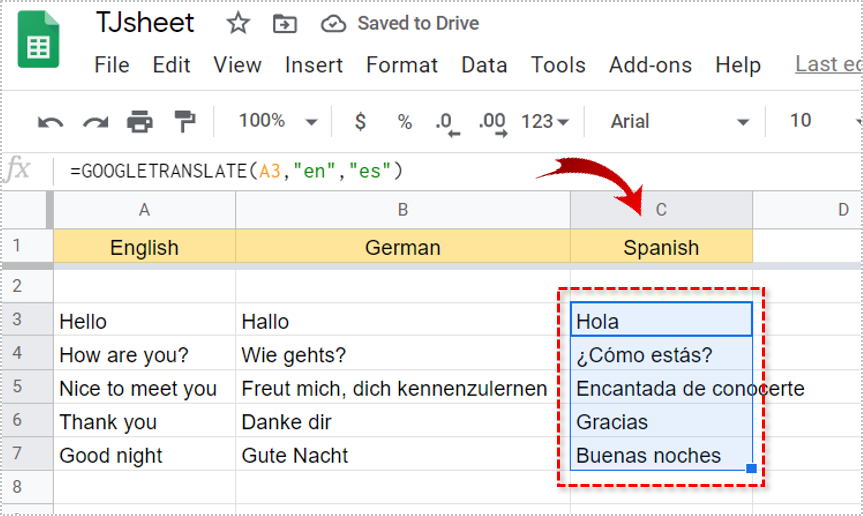The width and height of the screenshot is (863, 516).
Task: Increase decimal places
Action: 493,124
